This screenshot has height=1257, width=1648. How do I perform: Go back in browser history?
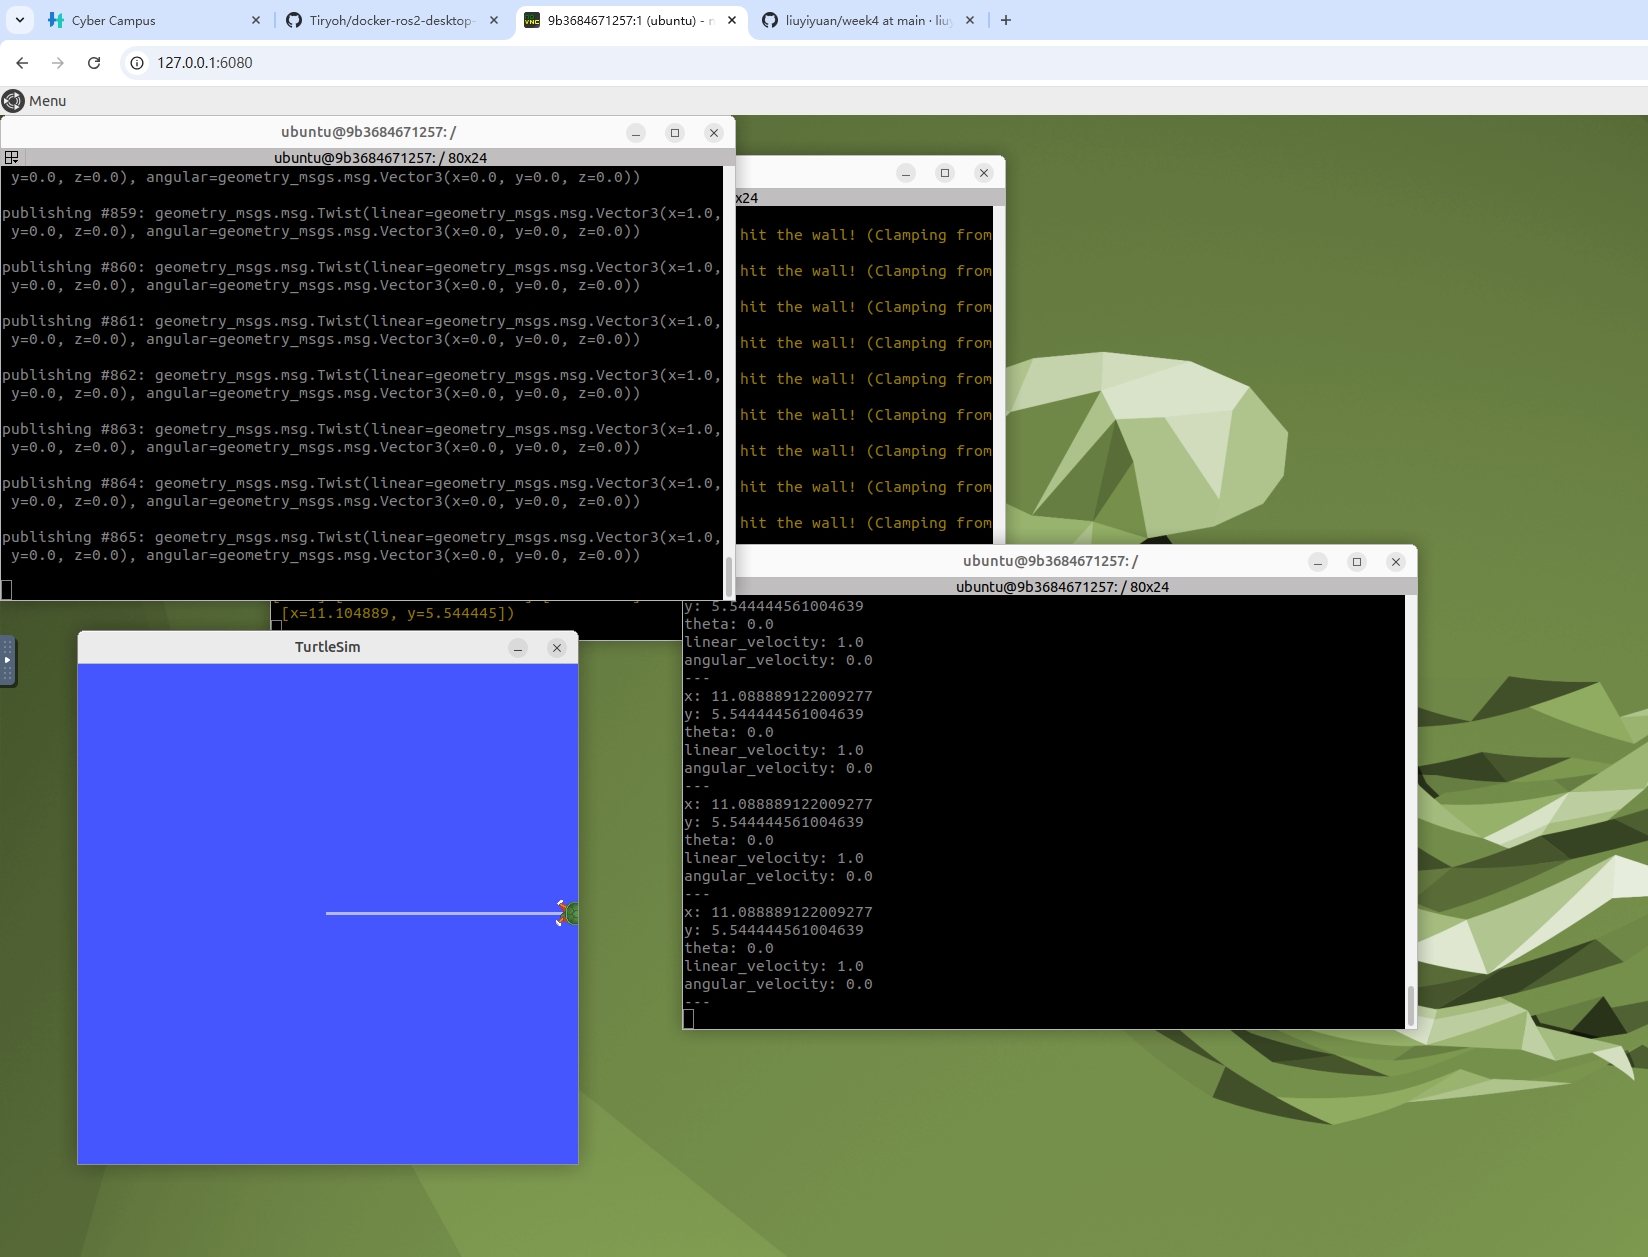(x=22, y=63)
